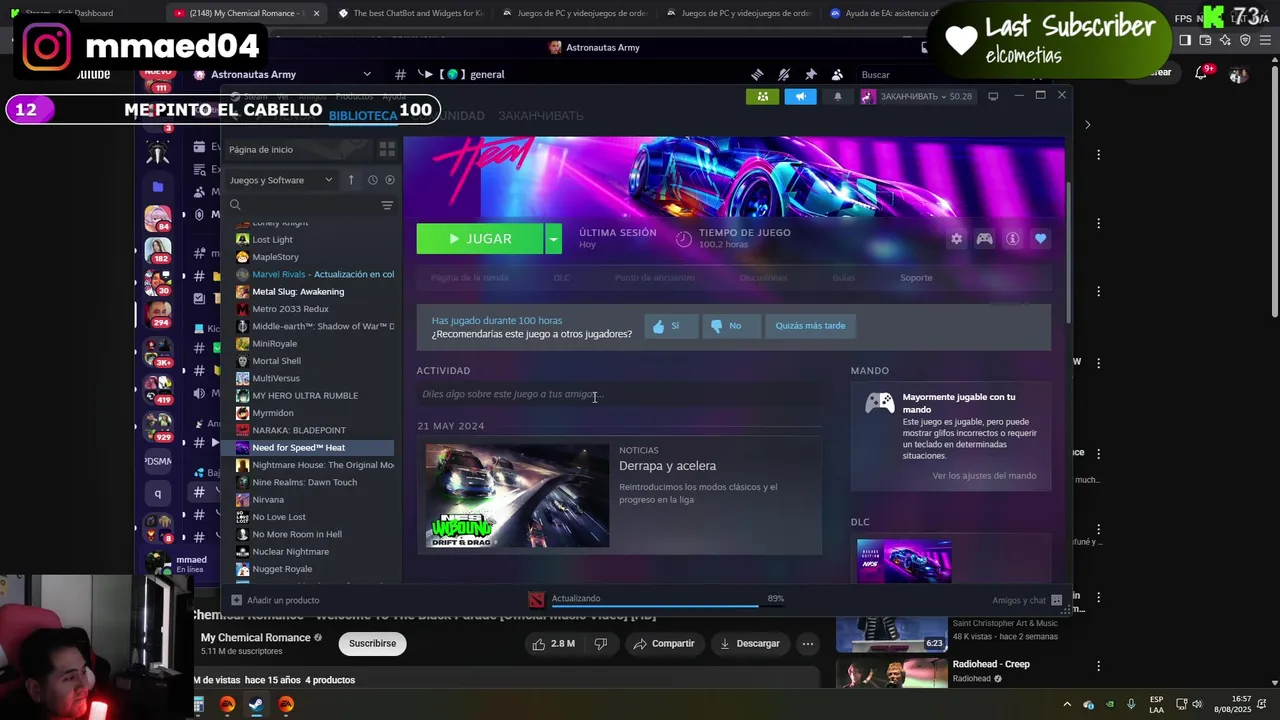The width and height of the screenshot is (1280, 720).
Task: Click YouTube dislike thumbs-down icon
Action: pyautogui.click(x=601, y=644)
